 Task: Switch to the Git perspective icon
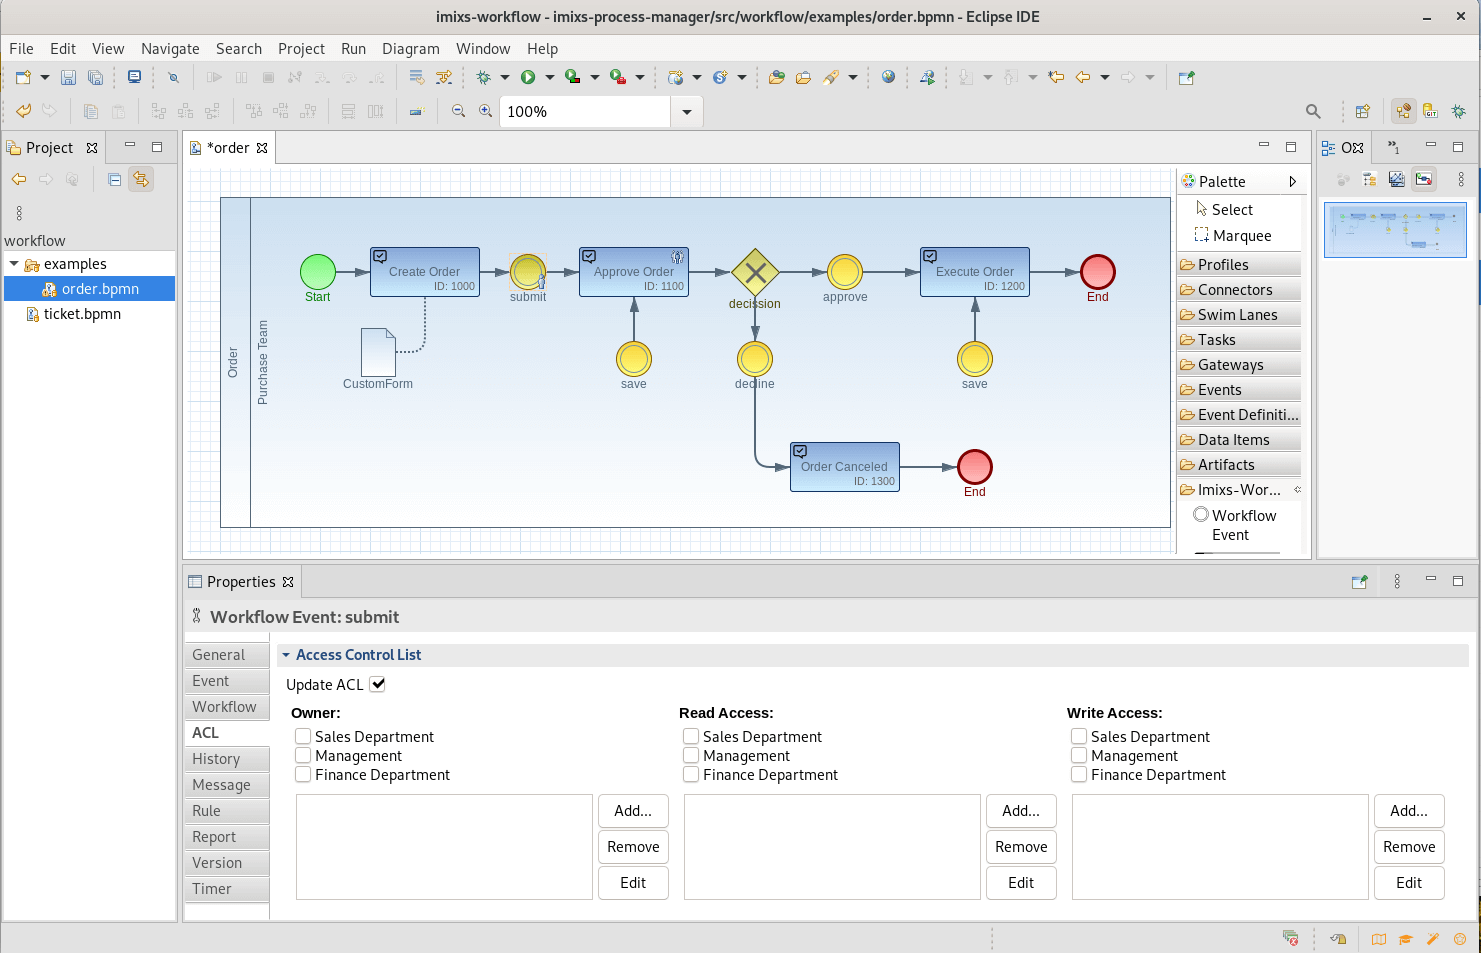tap(1430, 111)
